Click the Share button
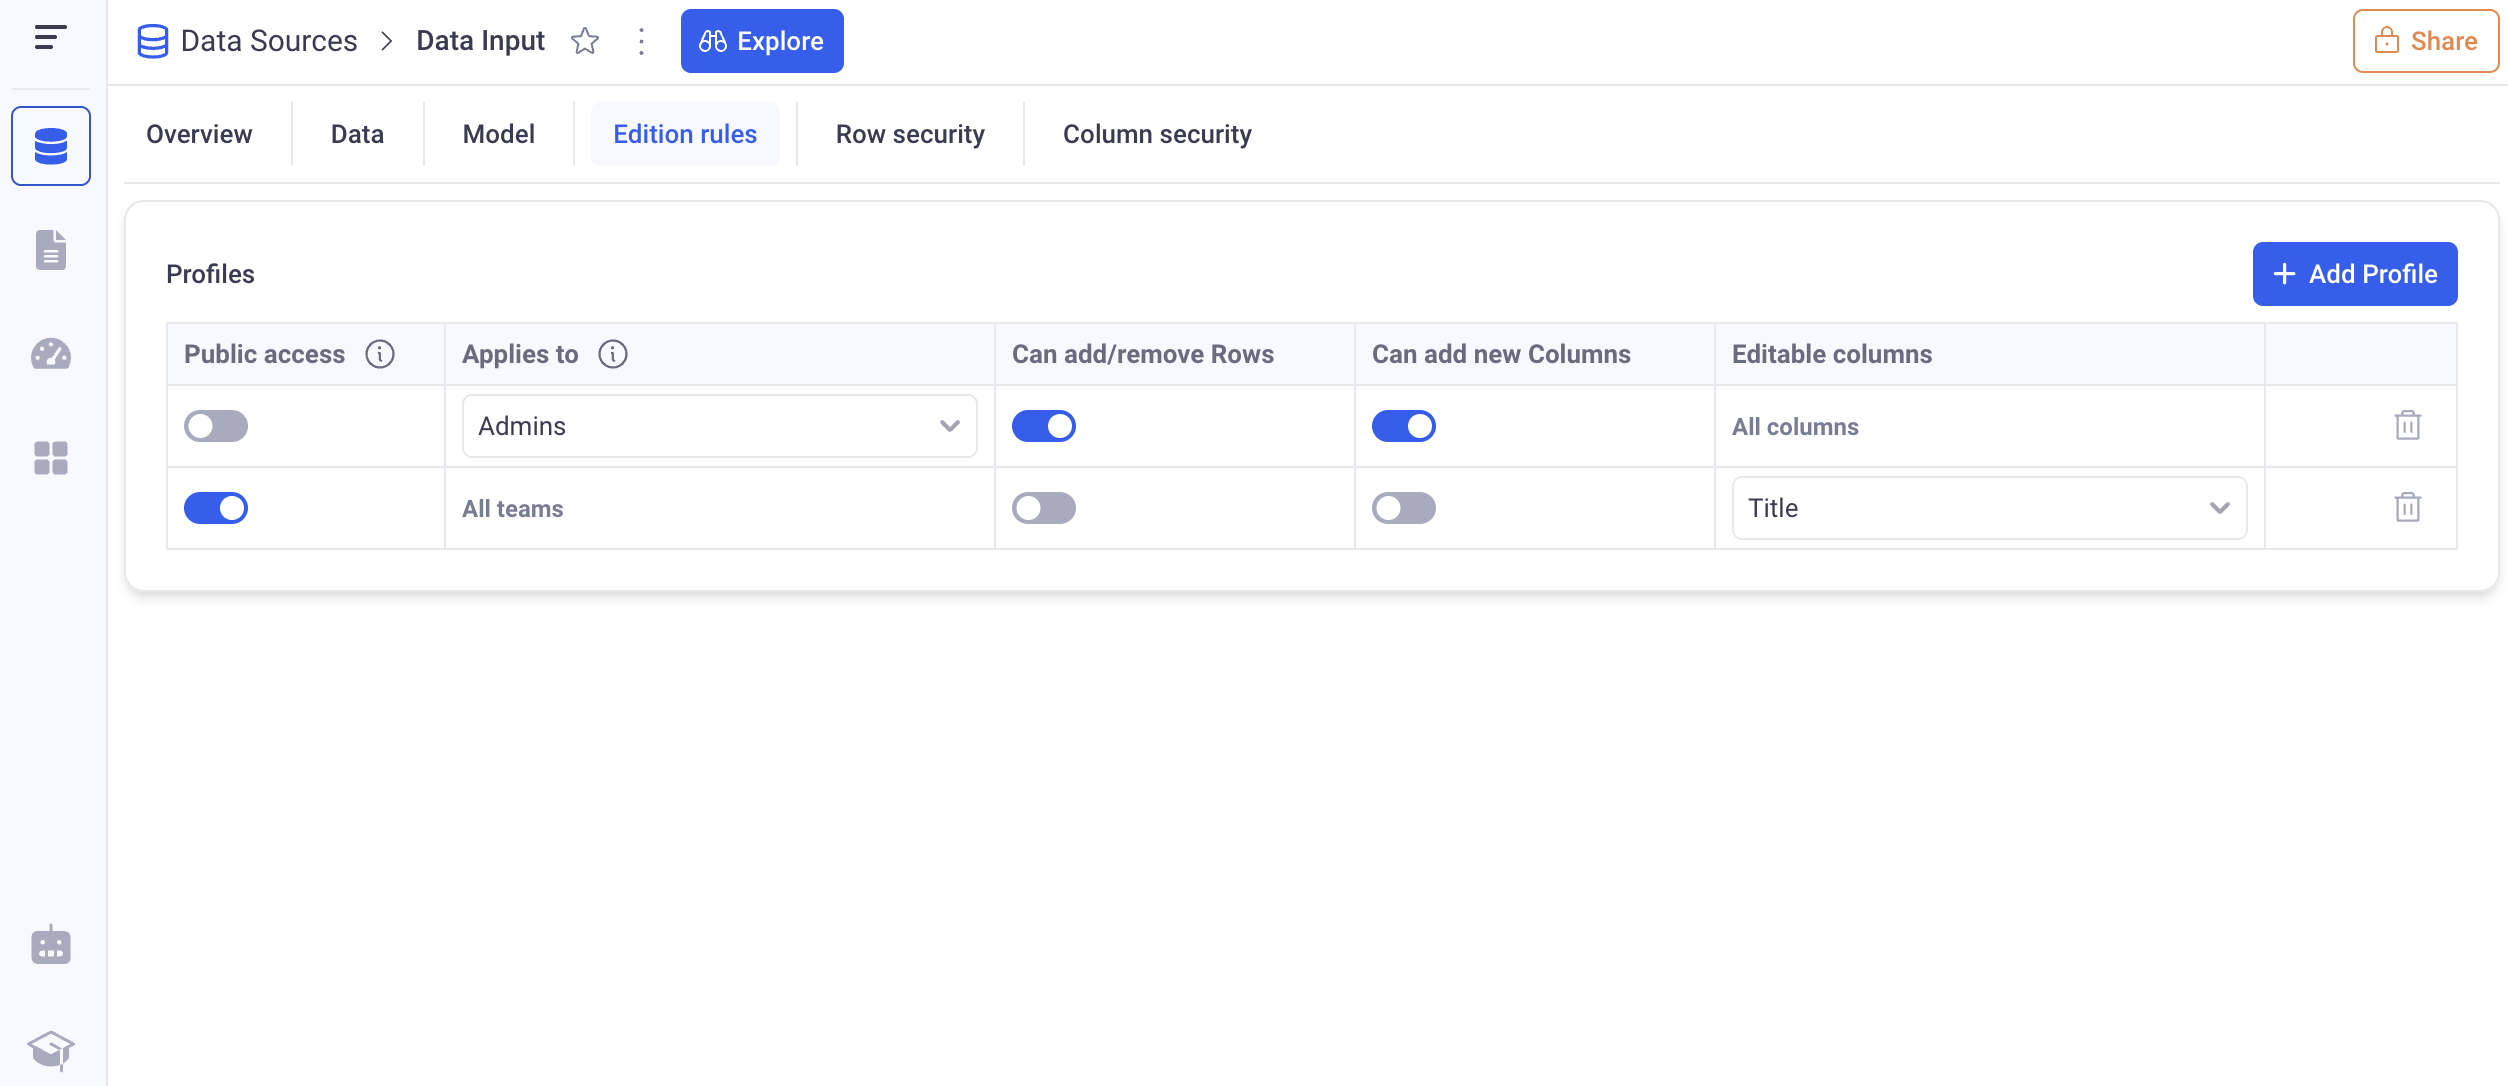 (x=2425, y=41)
